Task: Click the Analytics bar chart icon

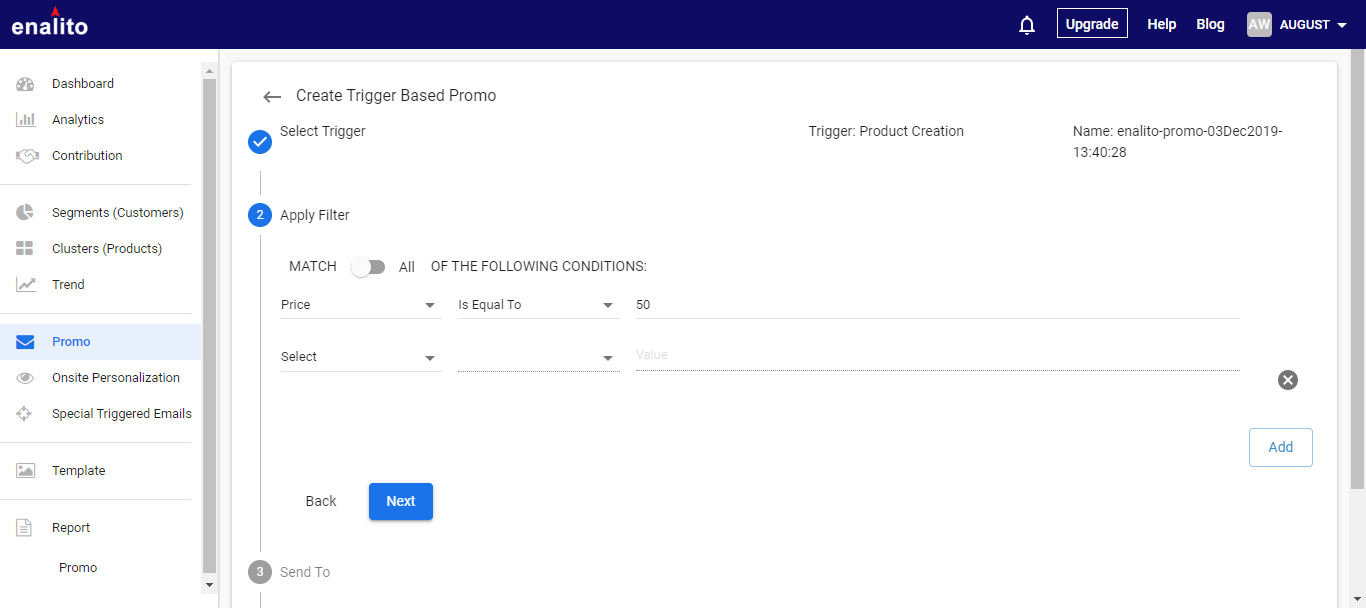Action: tap(26, 120)
